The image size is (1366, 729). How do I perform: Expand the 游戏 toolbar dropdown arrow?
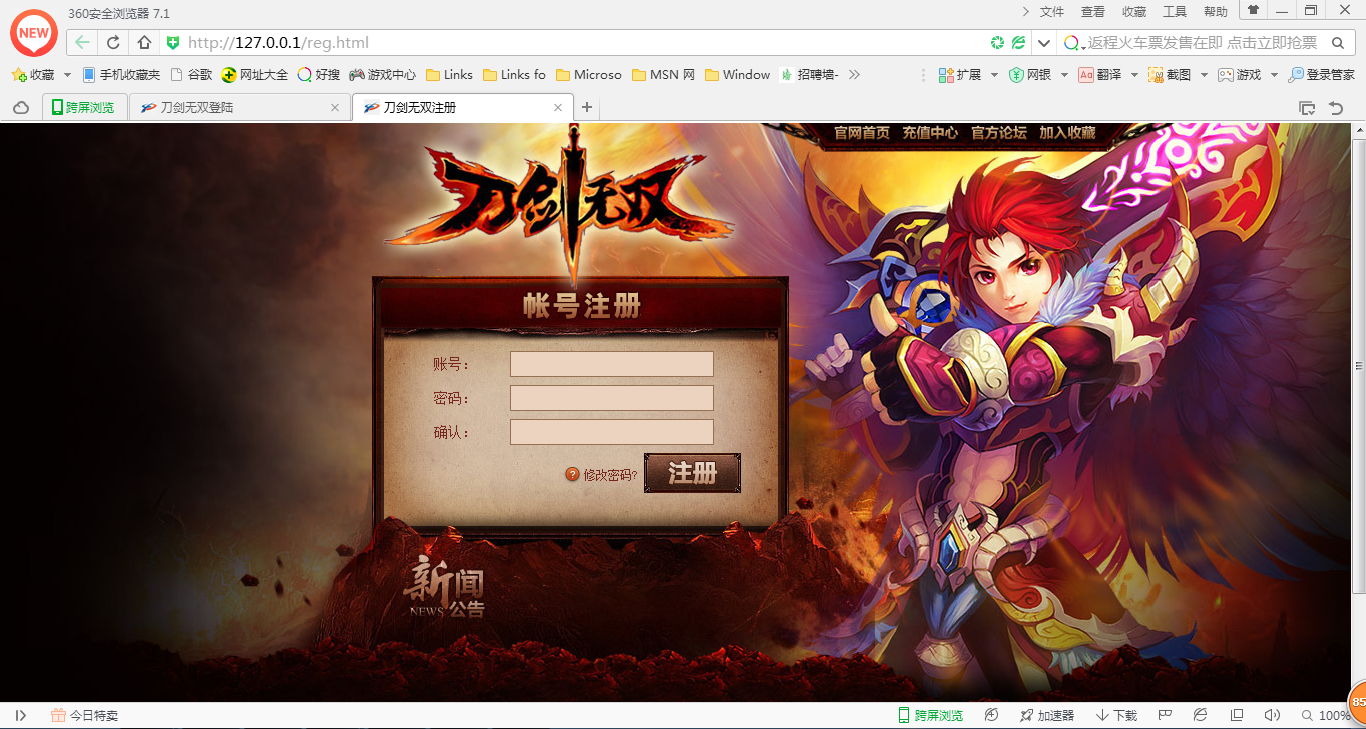pos(1274,75)
